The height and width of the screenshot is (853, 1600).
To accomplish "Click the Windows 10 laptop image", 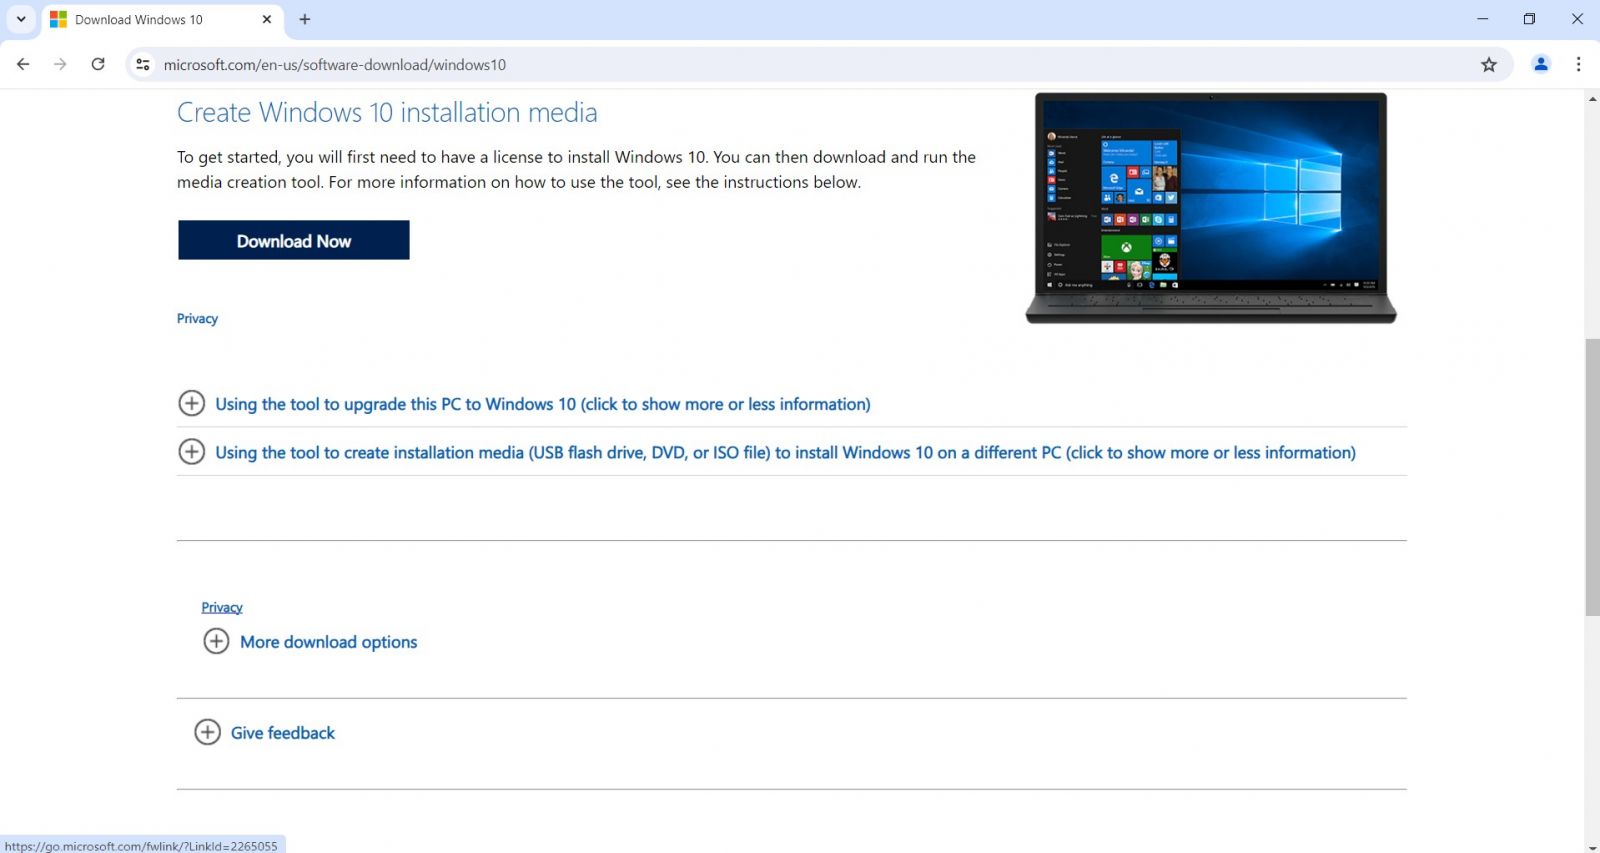I will [1211, 208].
